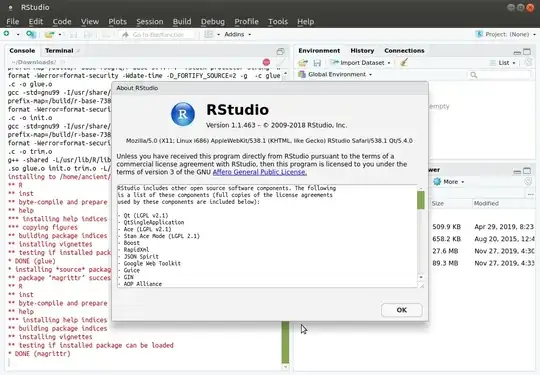
Task: Open the Addins dropdown
Action: pos(238,34)
